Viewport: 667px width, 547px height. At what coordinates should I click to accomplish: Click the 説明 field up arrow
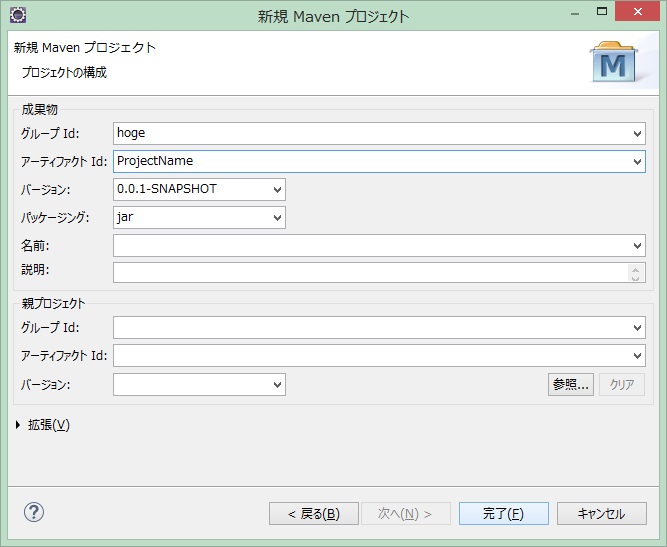(636, 269)
